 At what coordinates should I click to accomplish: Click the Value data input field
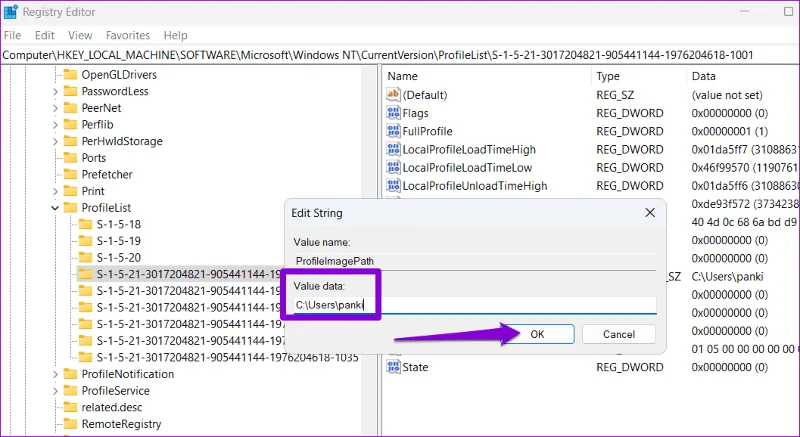474,305
